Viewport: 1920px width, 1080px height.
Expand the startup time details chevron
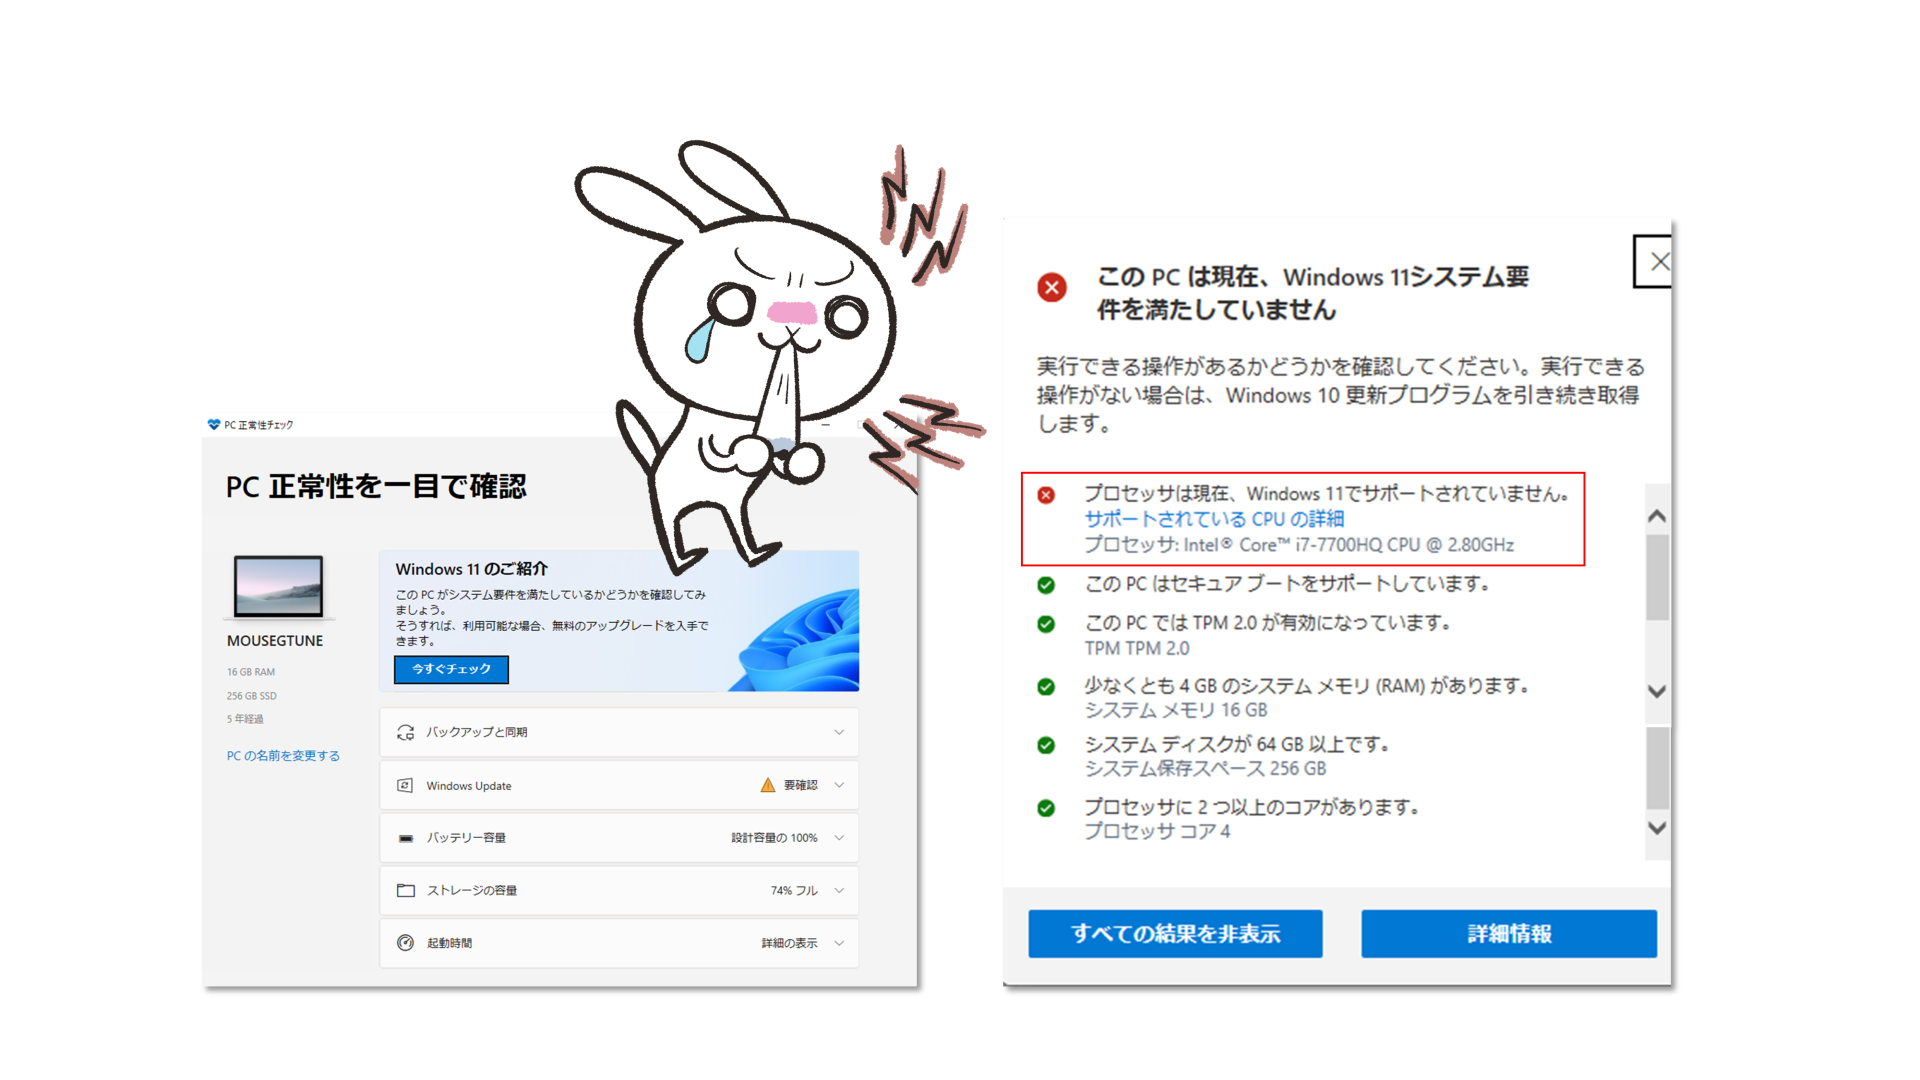point(839,943)
